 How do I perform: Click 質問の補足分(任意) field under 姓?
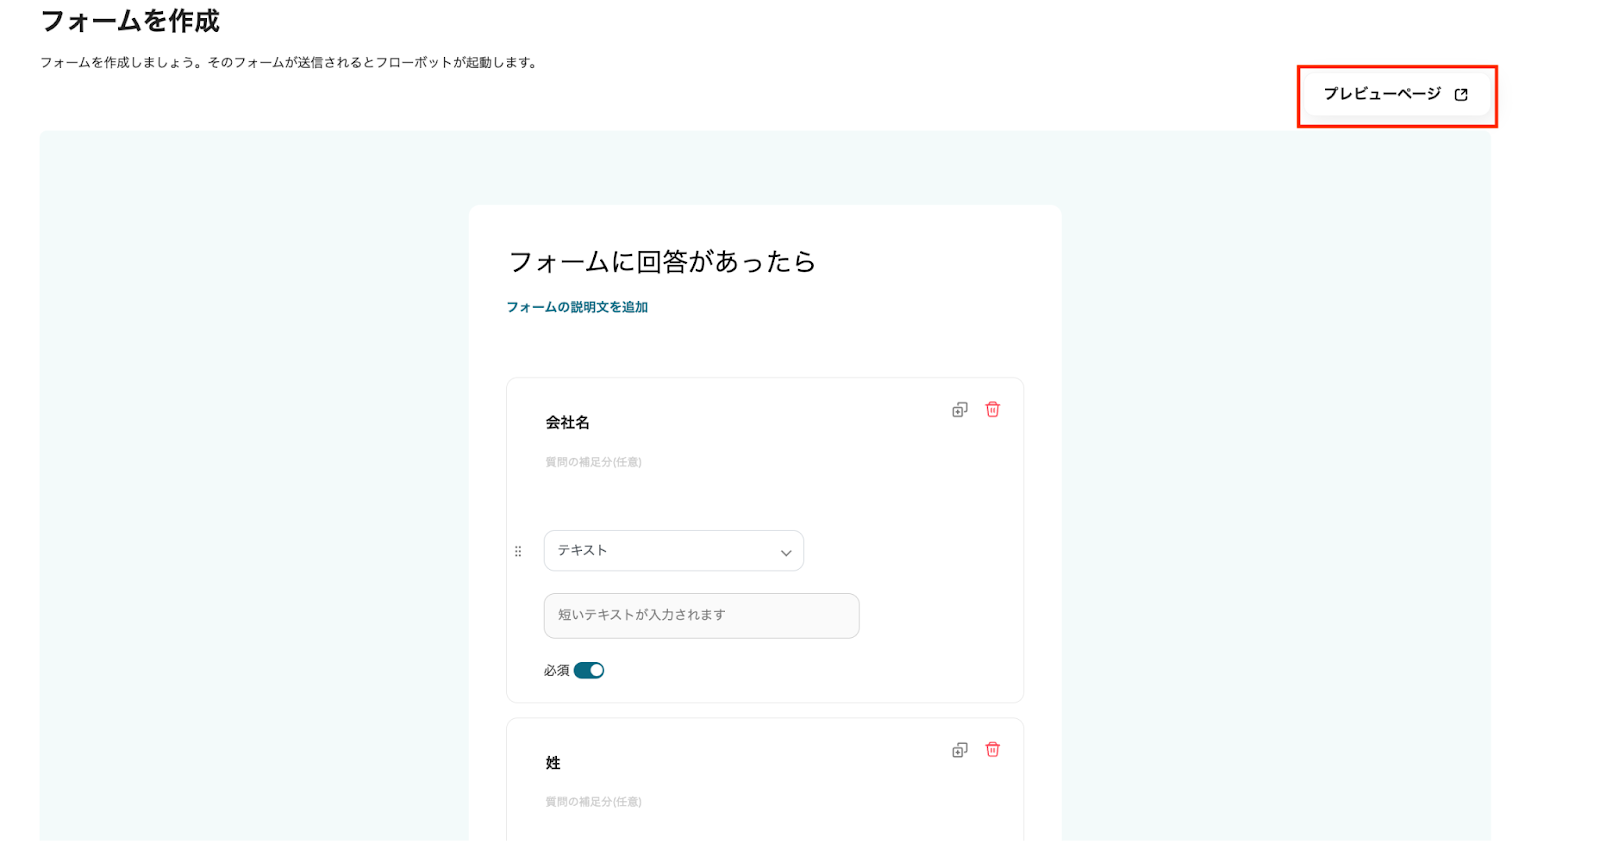coord(593,802)
